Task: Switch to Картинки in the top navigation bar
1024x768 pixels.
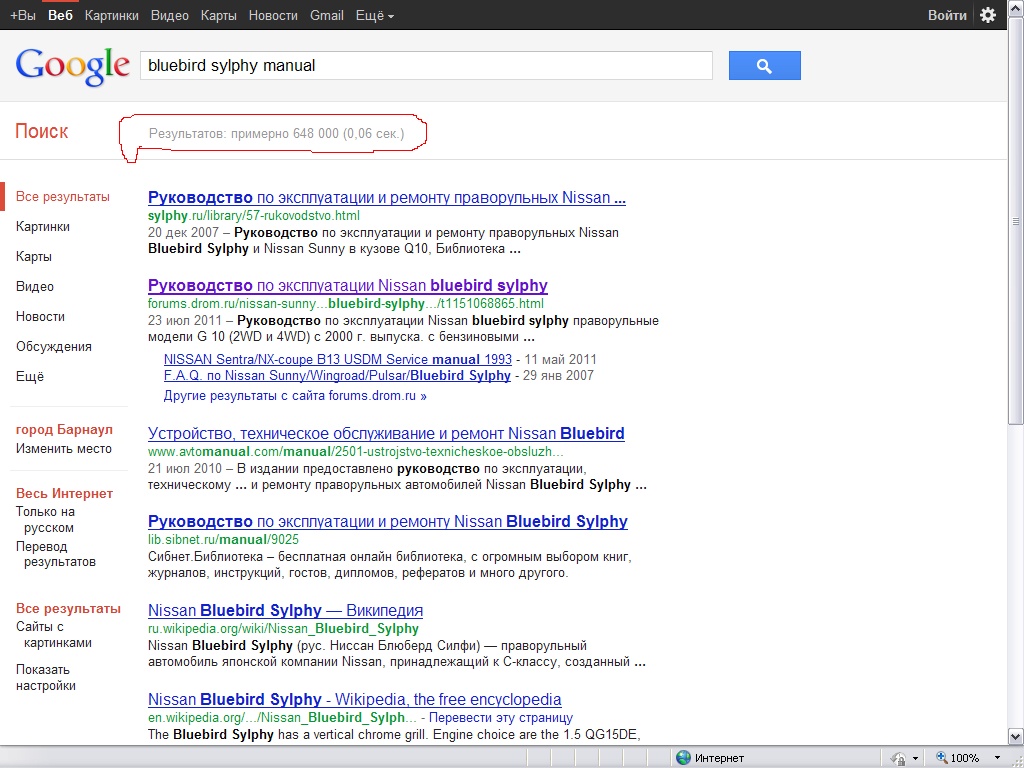Action: (112, 15)
